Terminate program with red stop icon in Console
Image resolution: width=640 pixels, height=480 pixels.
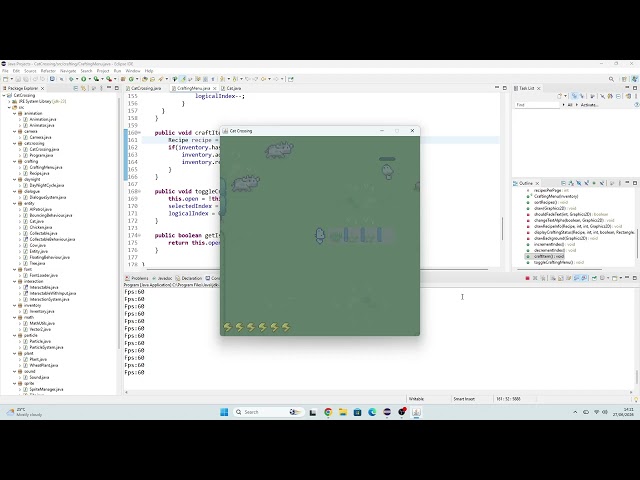coord(527,278)
